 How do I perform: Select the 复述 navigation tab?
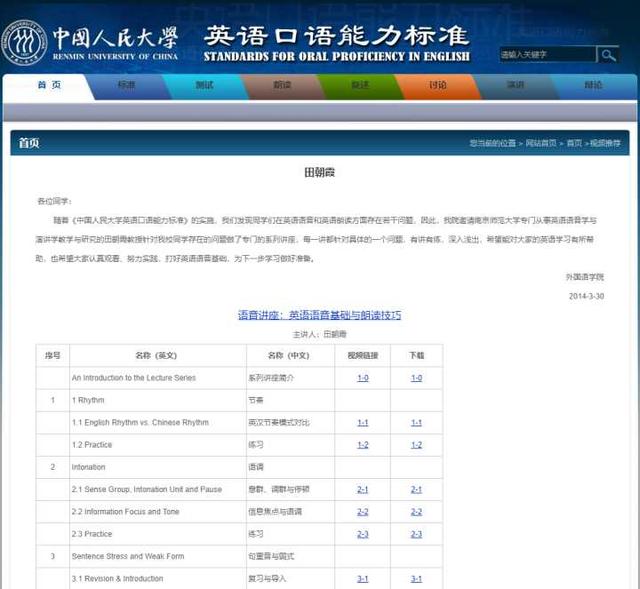[x=360, y=86]
